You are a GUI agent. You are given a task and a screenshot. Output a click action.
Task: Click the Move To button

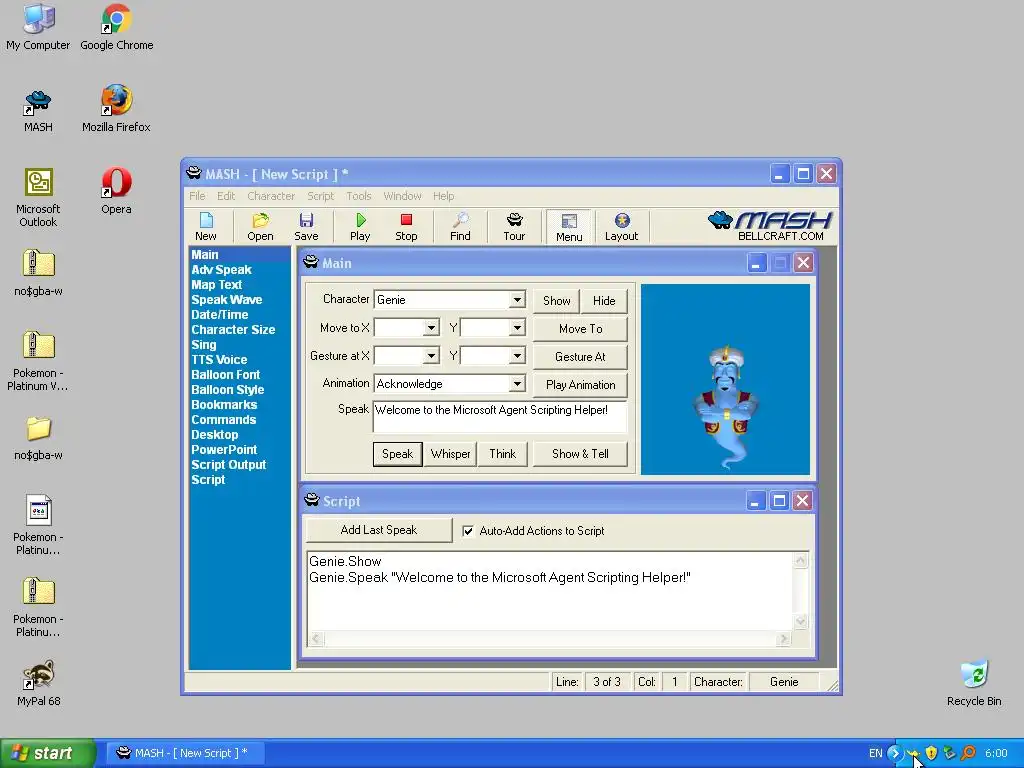pos(581,329)
